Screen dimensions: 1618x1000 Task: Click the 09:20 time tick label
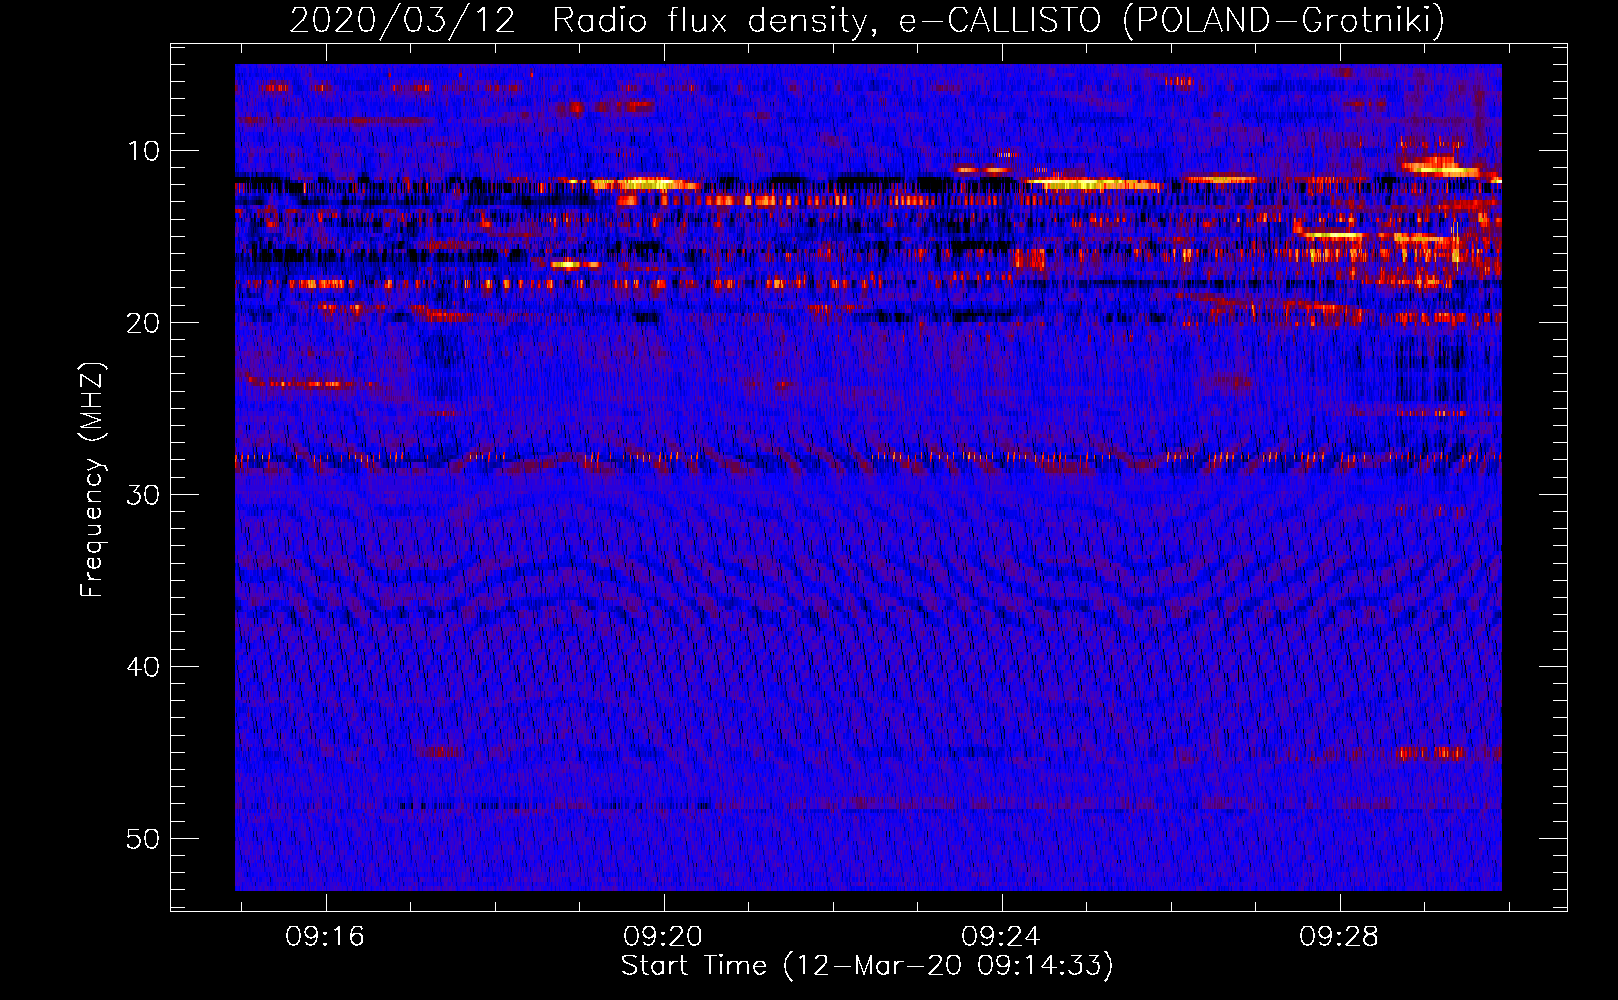click(663, 937)
